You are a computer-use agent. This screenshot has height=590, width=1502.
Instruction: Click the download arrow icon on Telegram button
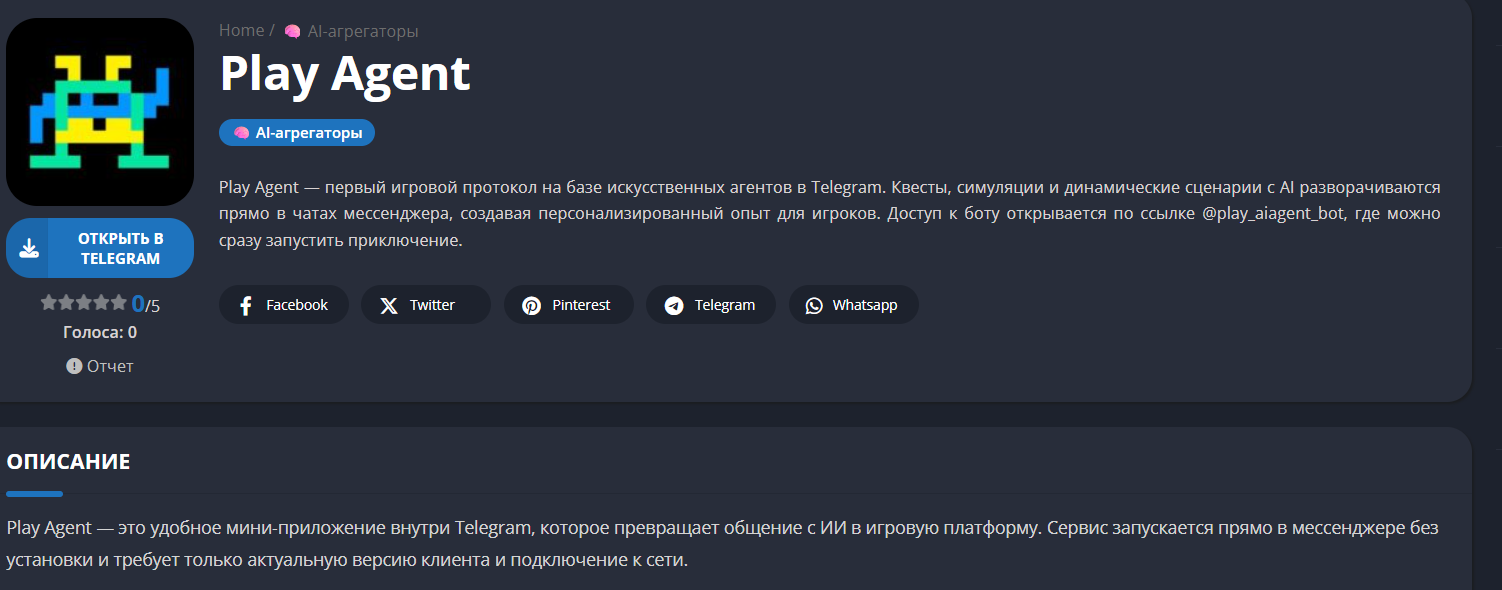[x=28, y=248]
